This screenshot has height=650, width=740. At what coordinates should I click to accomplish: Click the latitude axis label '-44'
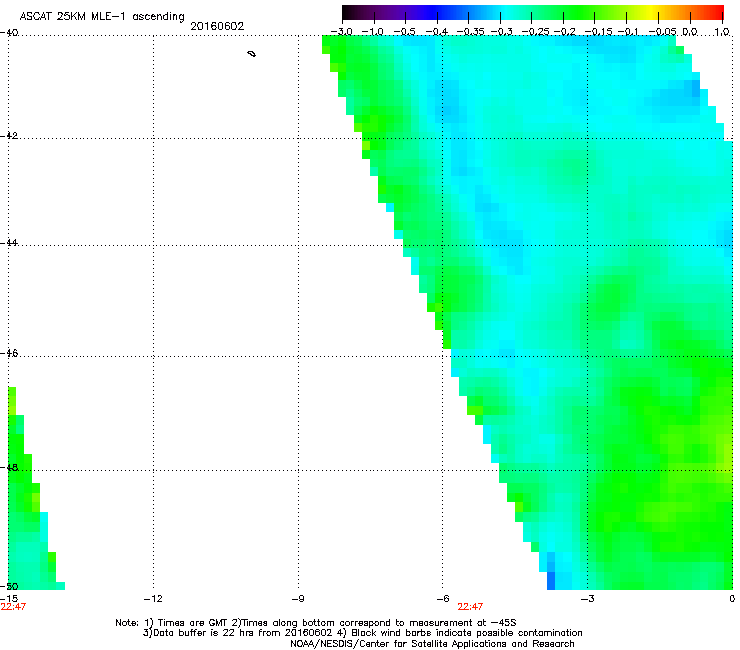pos(9,243)
